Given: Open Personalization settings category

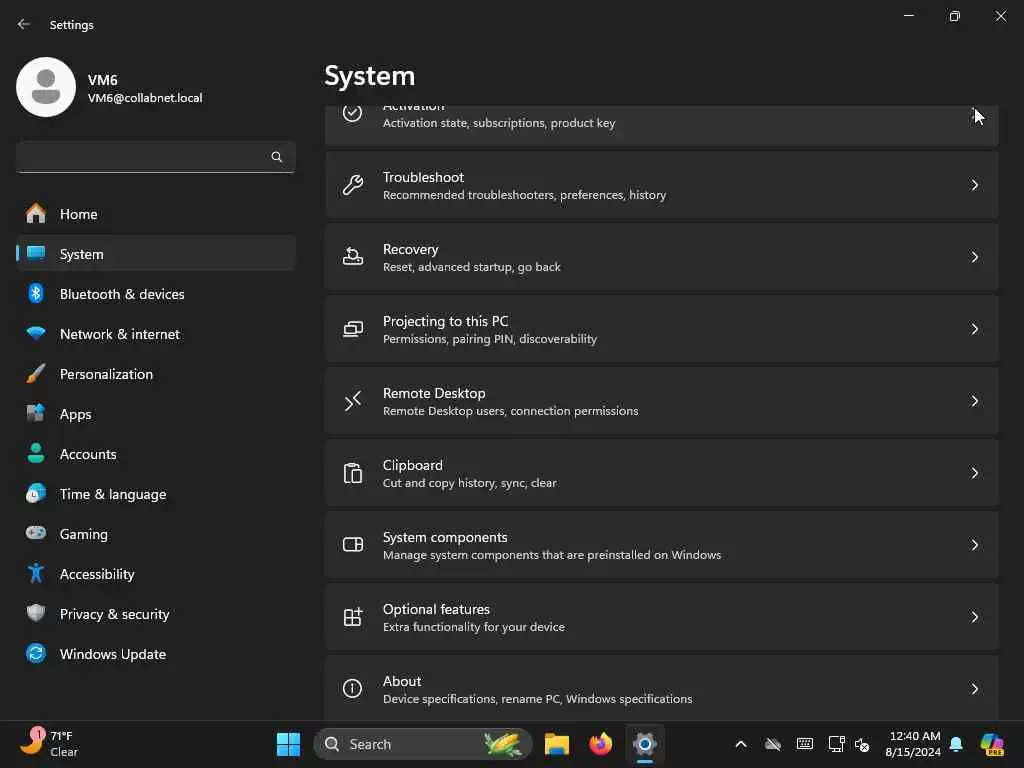Looking at the screenshot, I should click(x=156, y=374).
